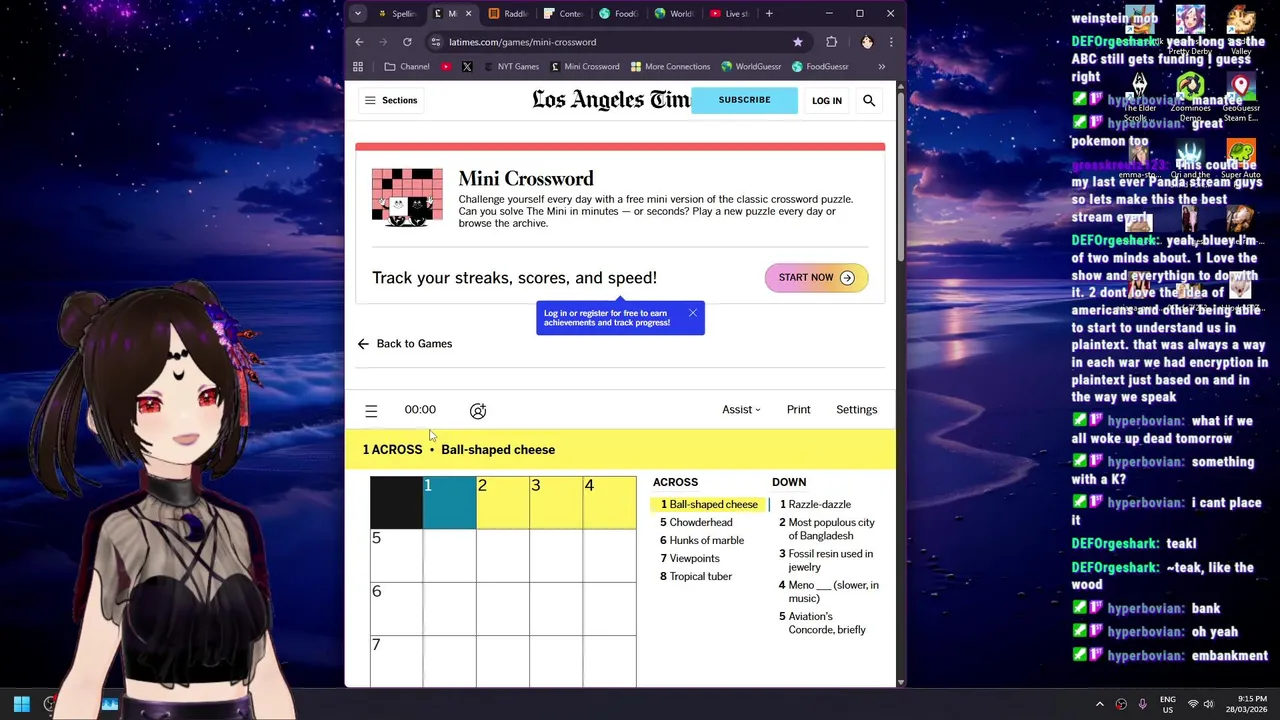
Task: Switch to the WorldGuessr tab
Action: coord(673,14)
